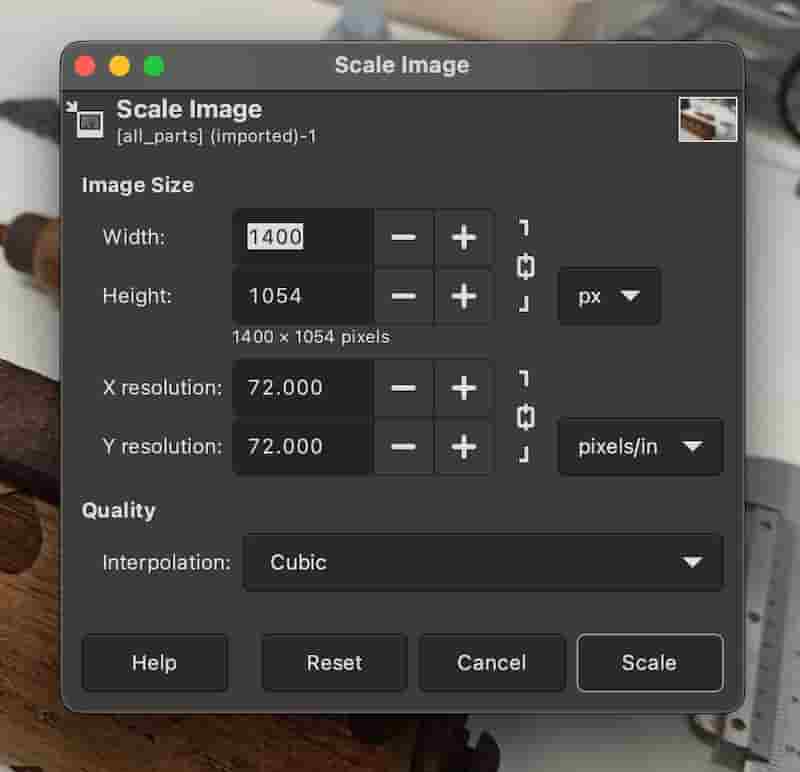Click the Scale Image icon in the header
800x772 pixels.
[90, 117]
